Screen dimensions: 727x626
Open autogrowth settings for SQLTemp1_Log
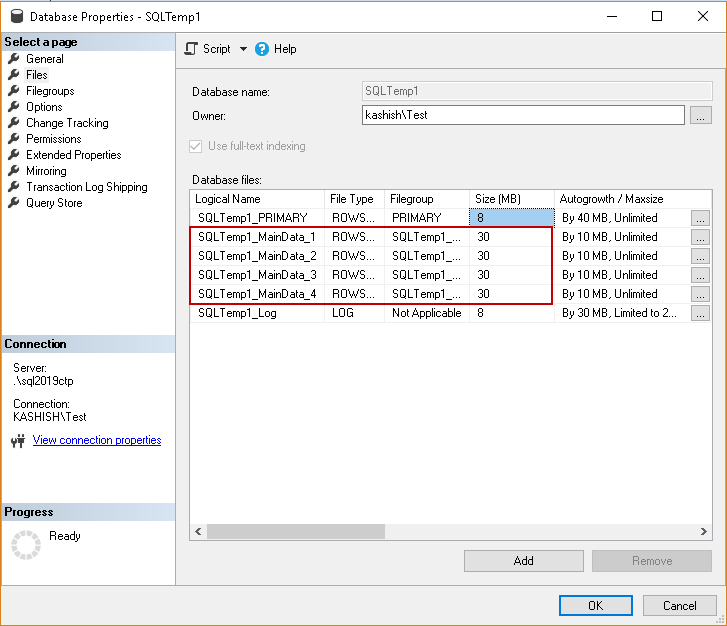click(x=700, y=313)
